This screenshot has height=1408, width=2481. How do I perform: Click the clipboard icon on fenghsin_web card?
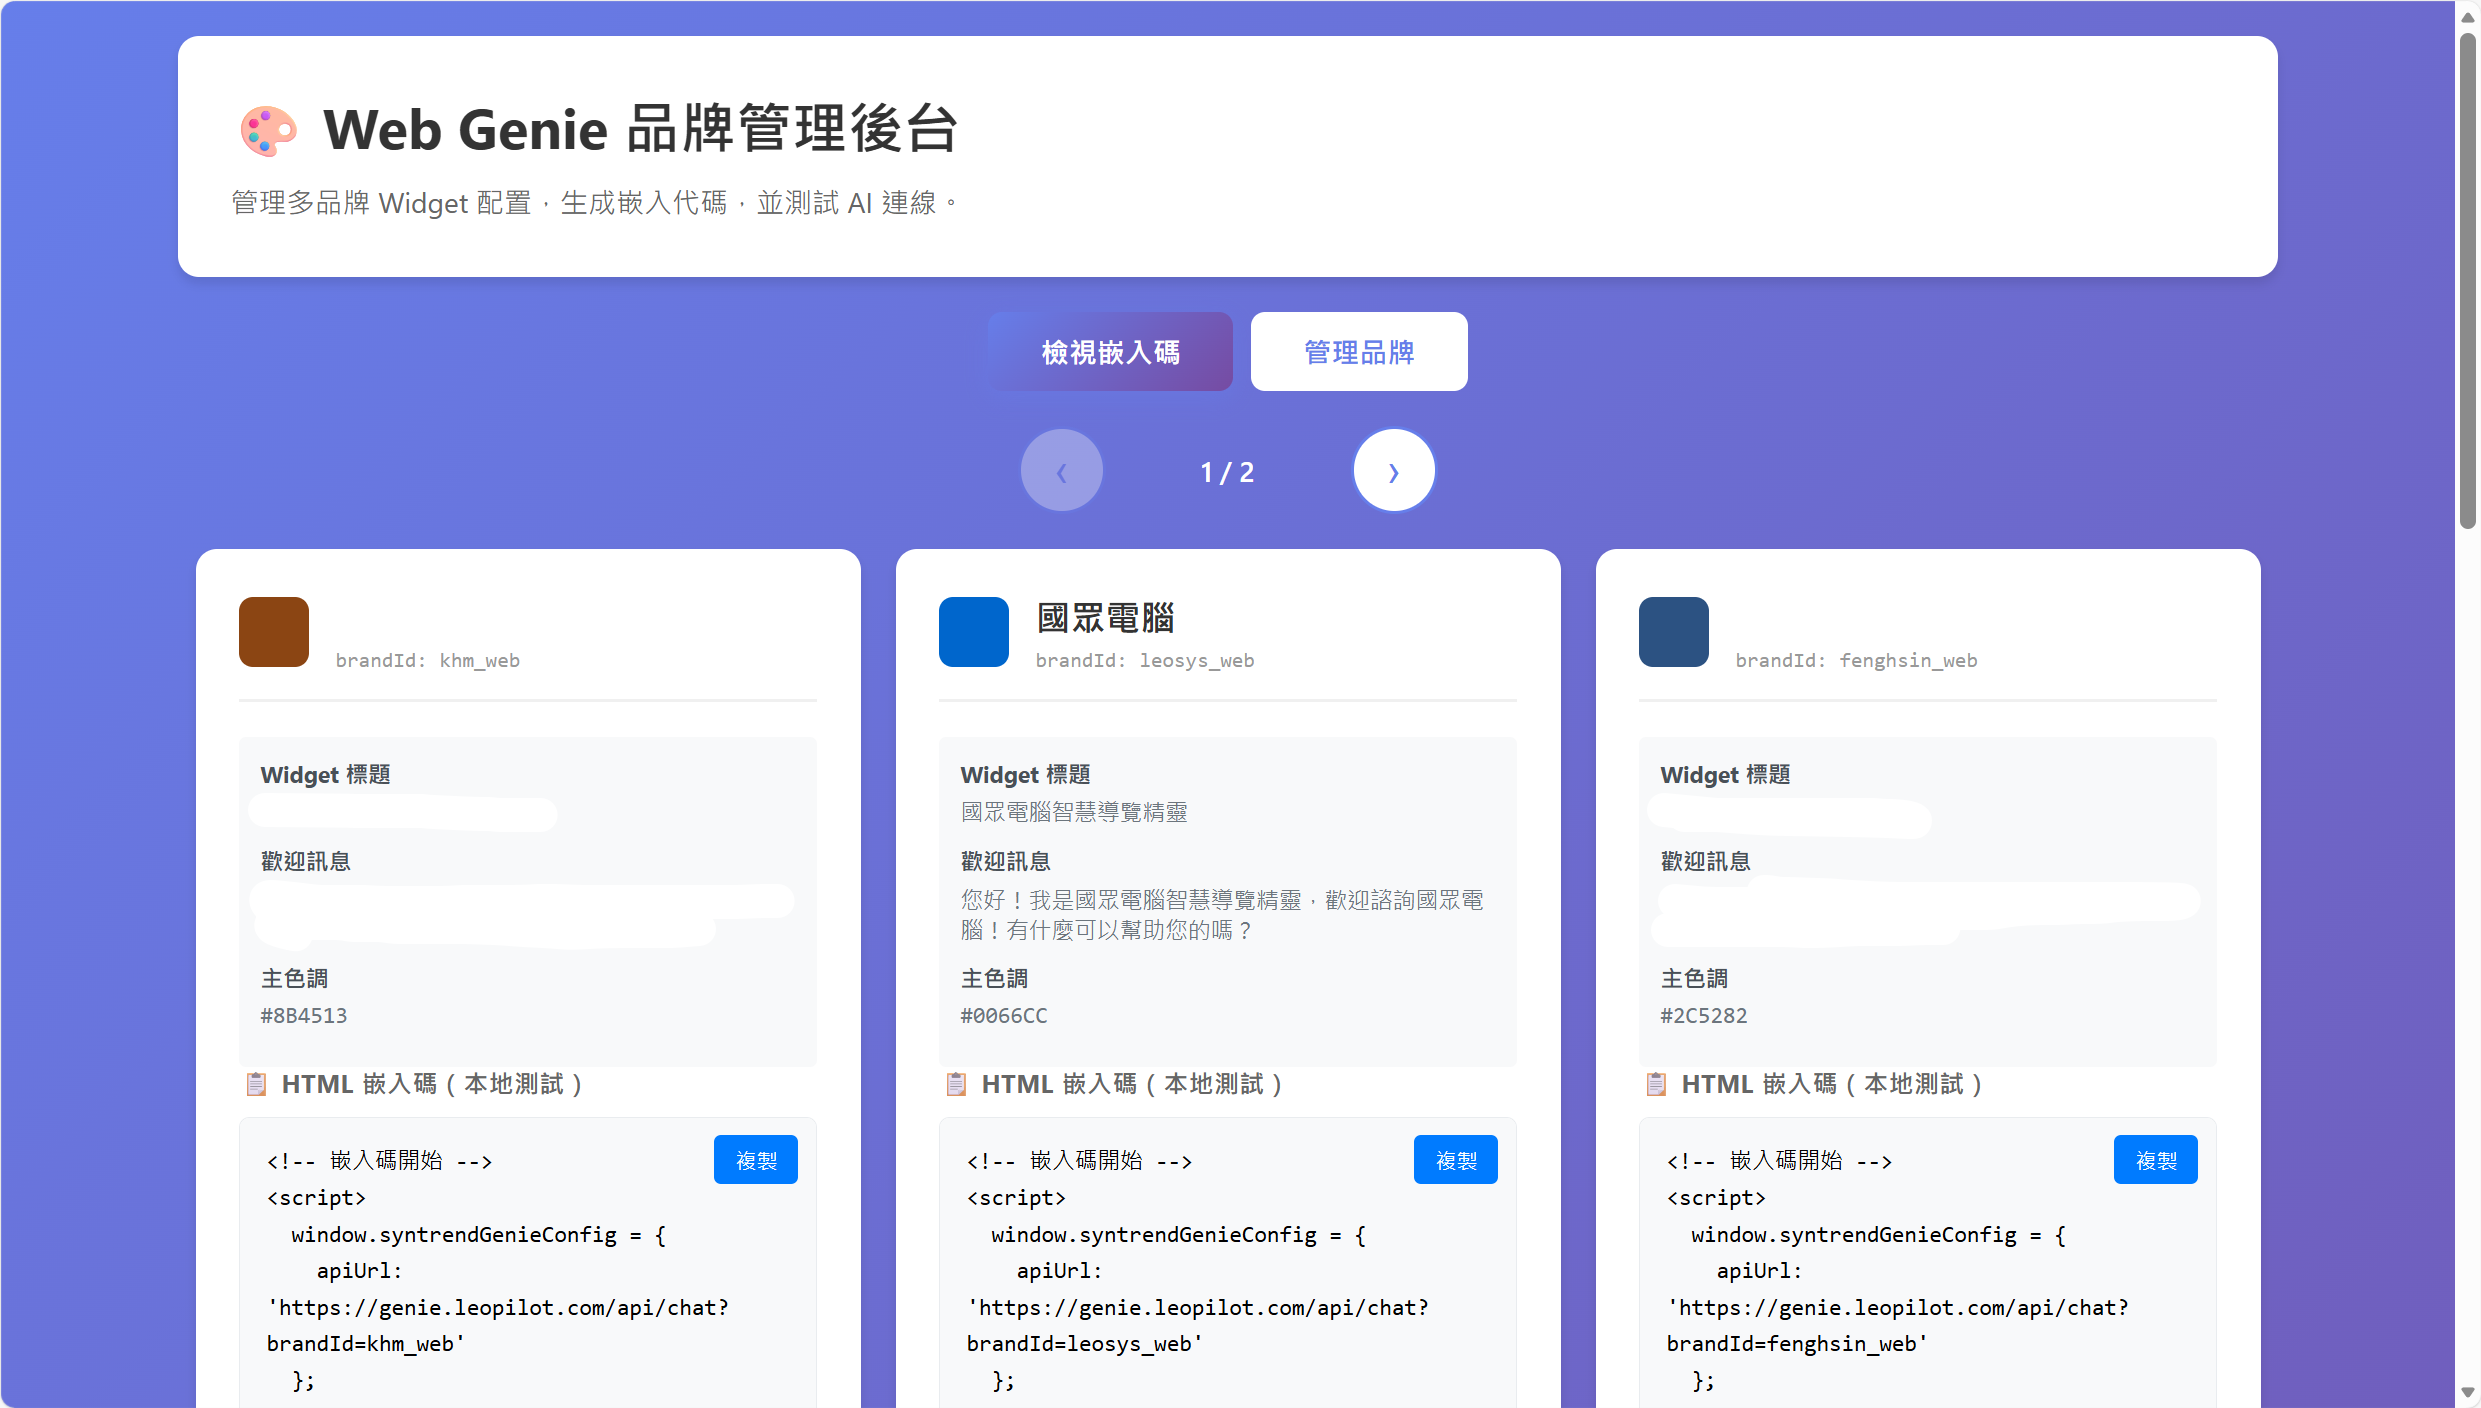(x=1657, y=1084)
